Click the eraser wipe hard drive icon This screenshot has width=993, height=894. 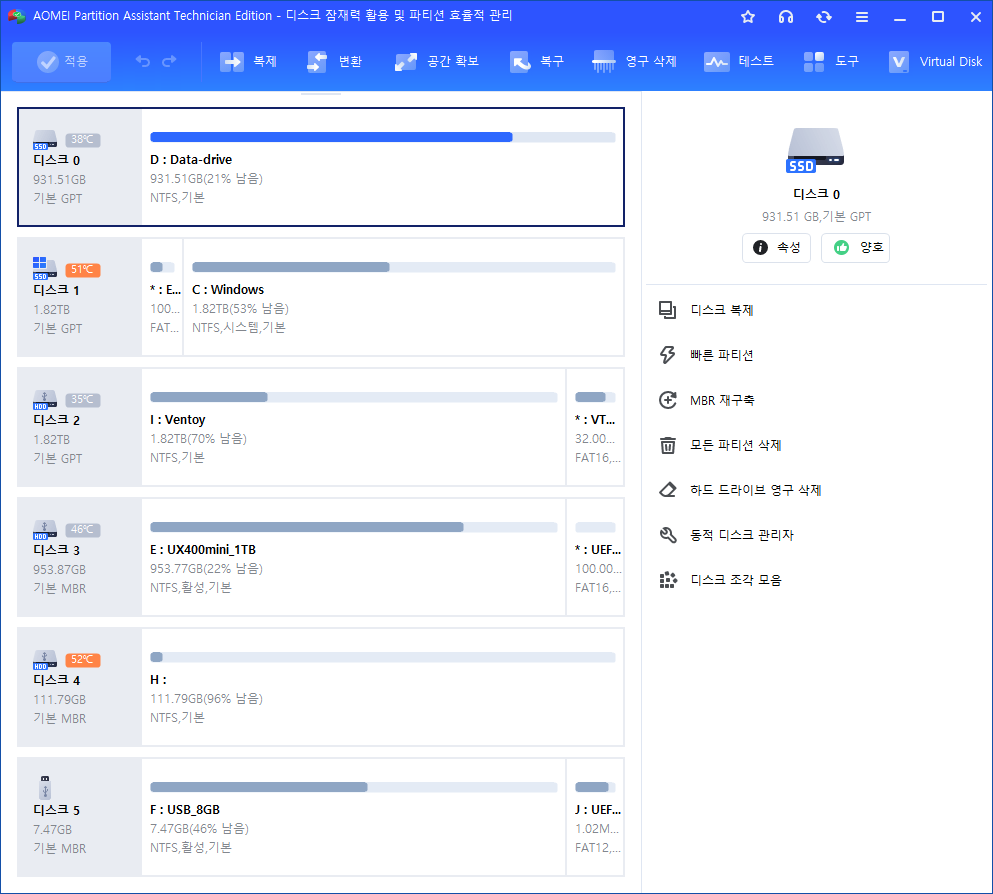click(667, 490)
